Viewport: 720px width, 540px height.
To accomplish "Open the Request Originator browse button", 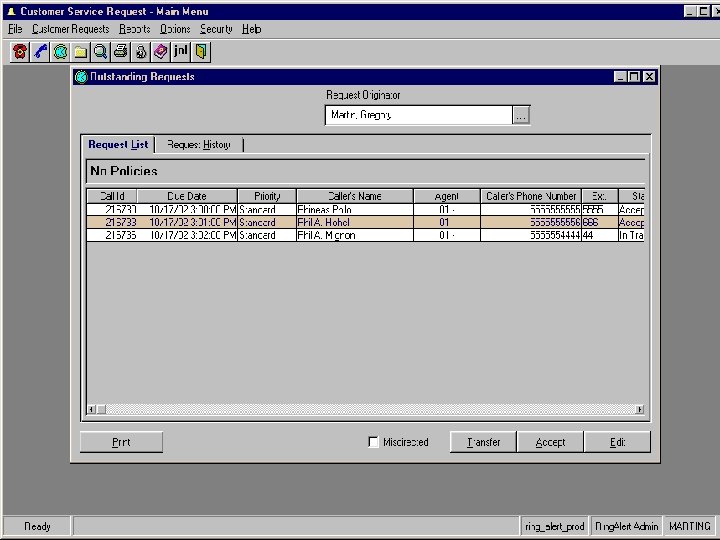I will point(521,115).
